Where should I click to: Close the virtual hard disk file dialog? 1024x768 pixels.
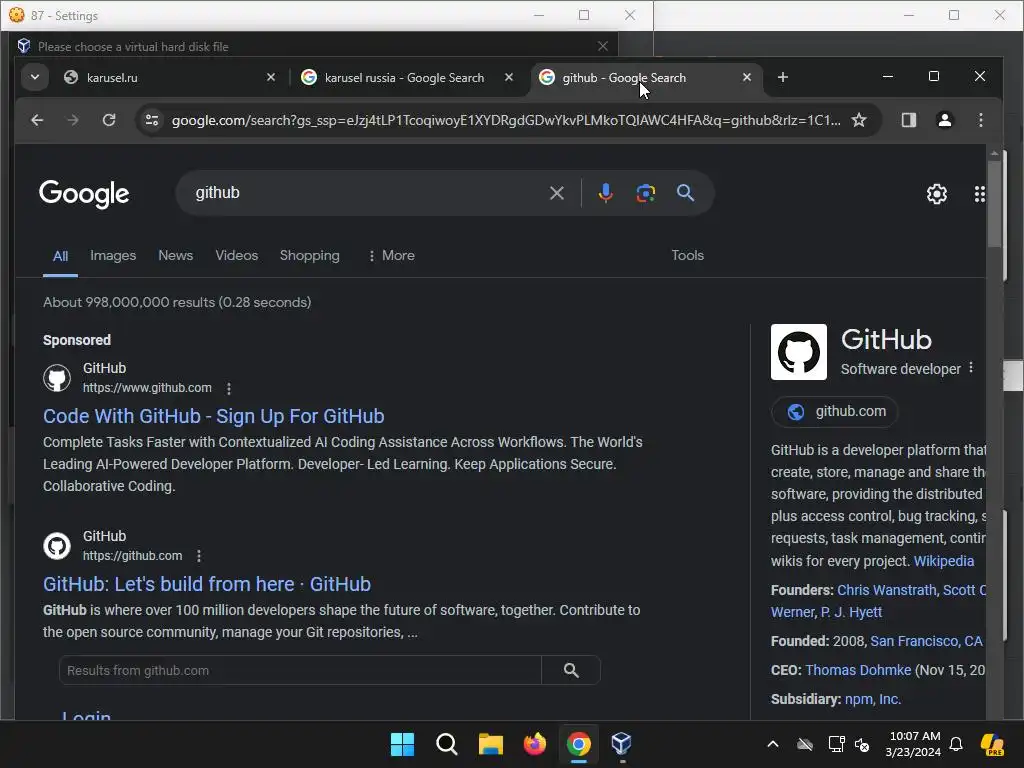tap(603, 46)
